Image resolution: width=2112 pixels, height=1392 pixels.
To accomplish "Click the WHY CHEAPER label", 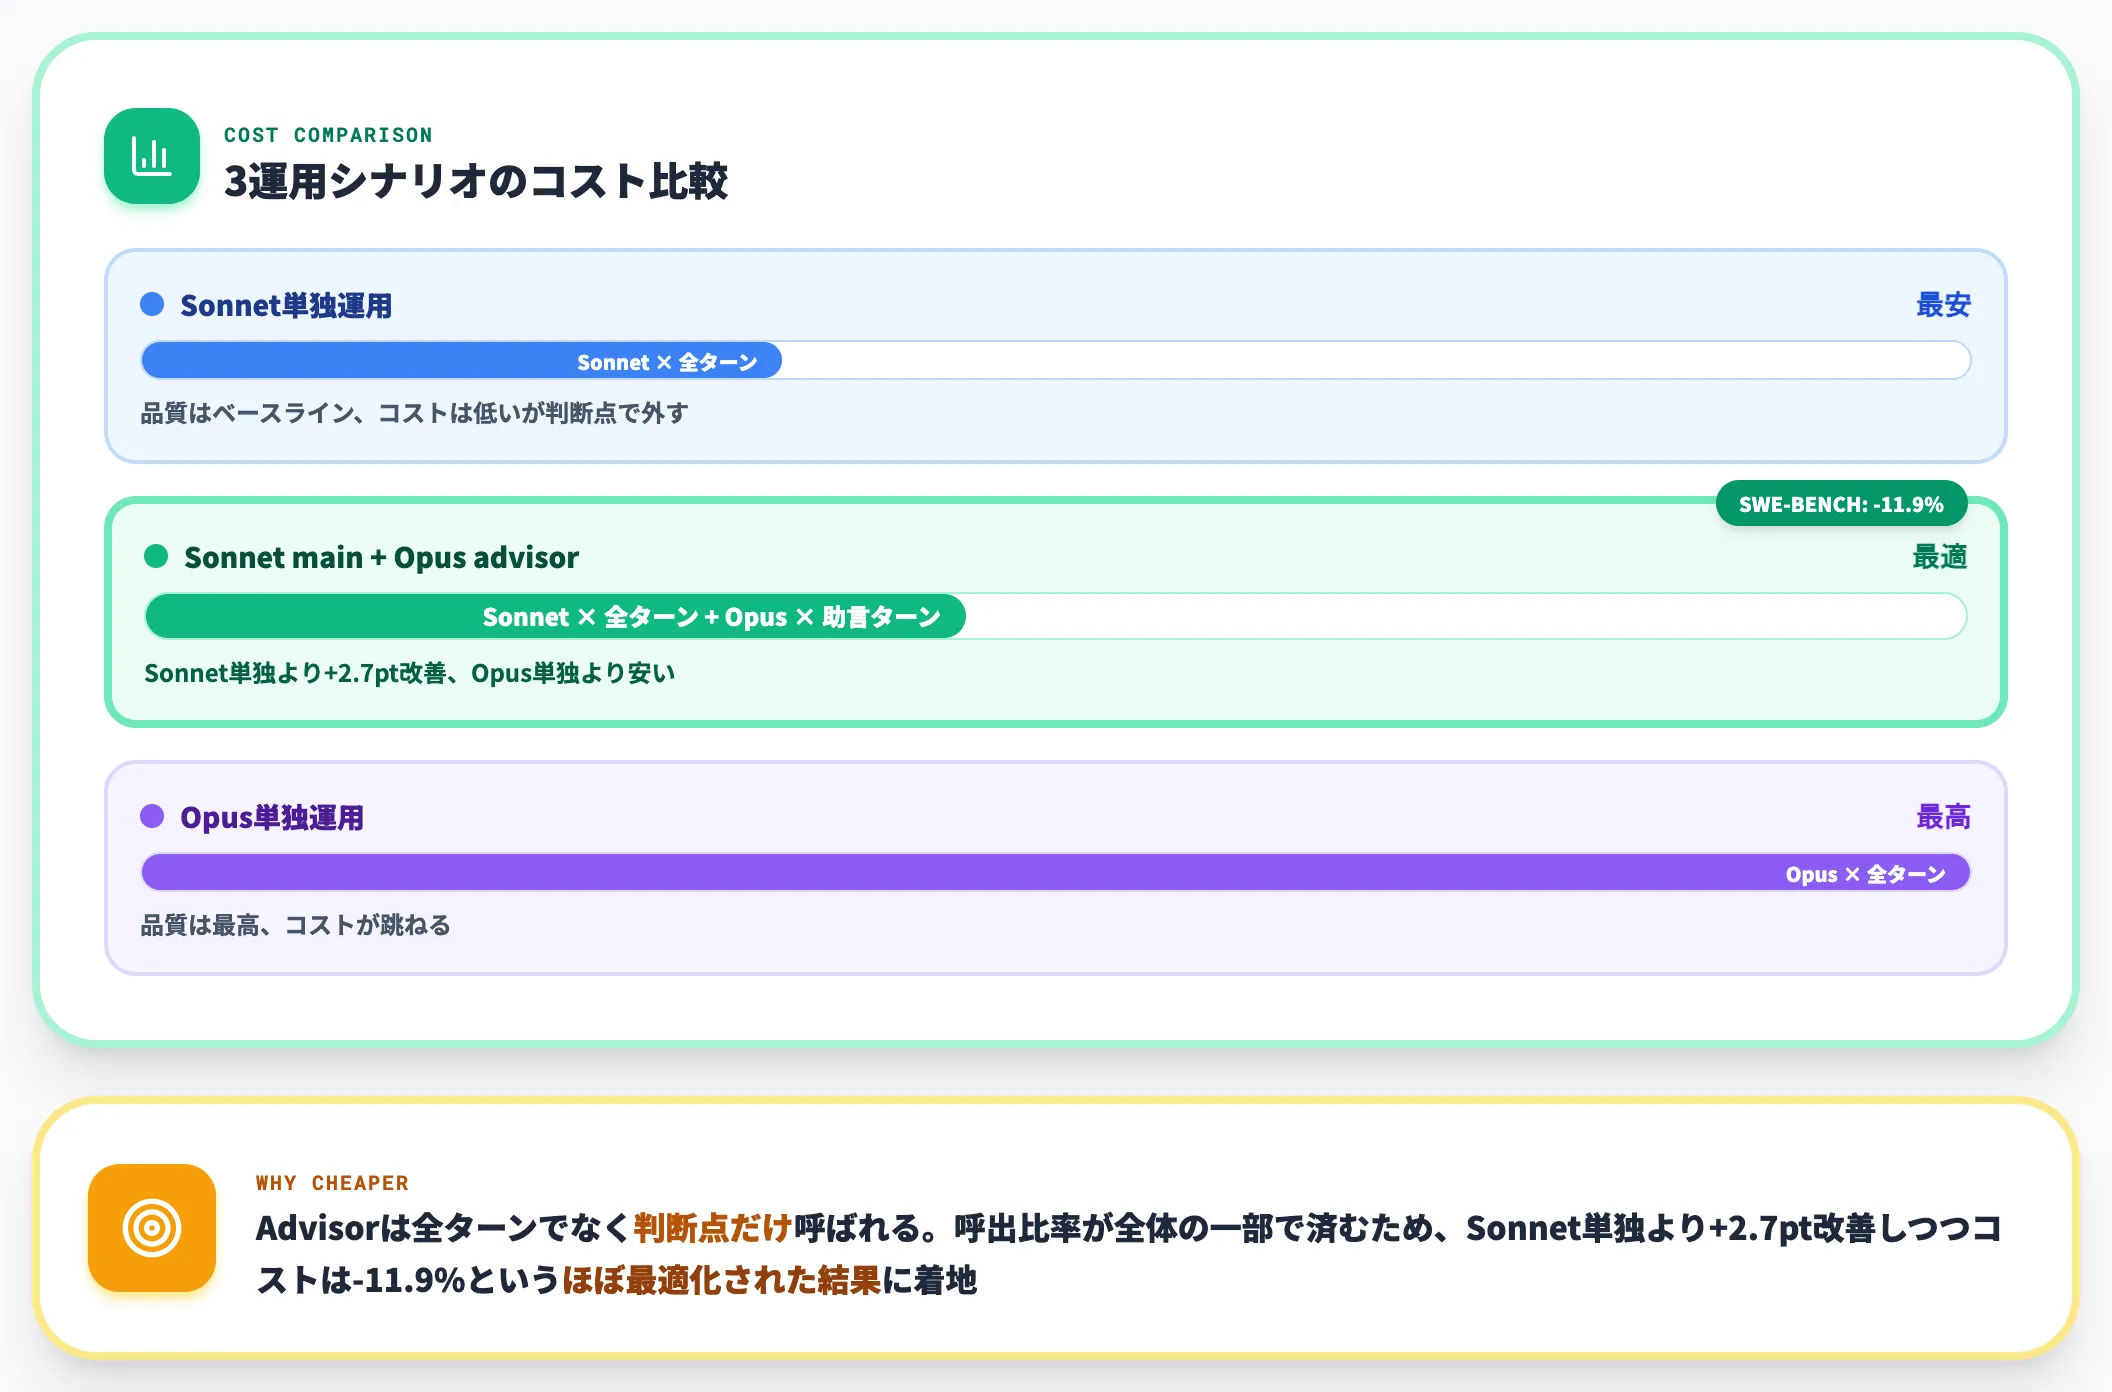I will 332,1183.
